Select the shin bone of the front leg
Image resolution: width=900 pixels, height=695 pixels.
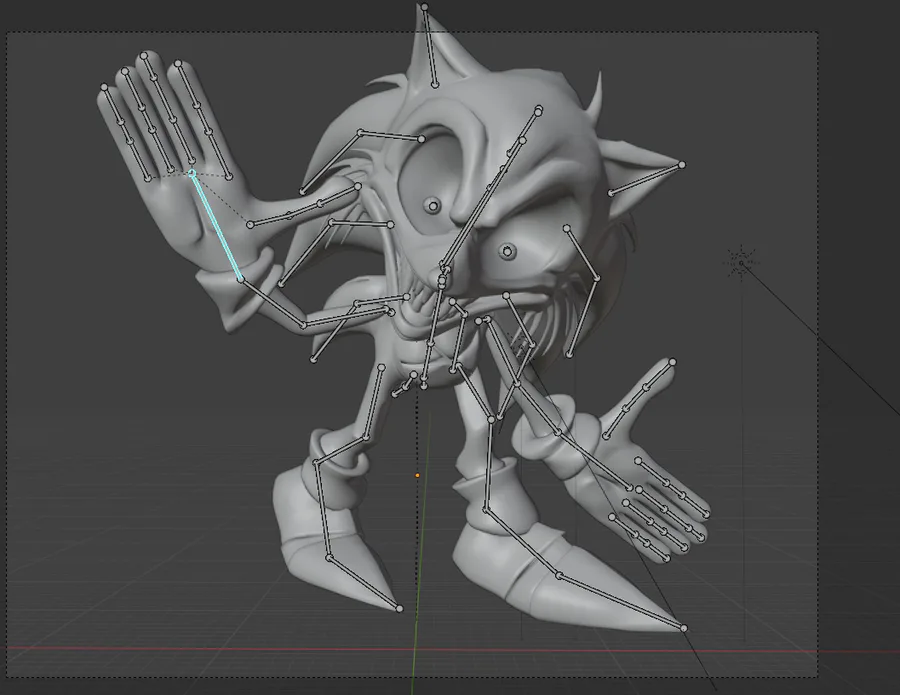coord(488,464)
